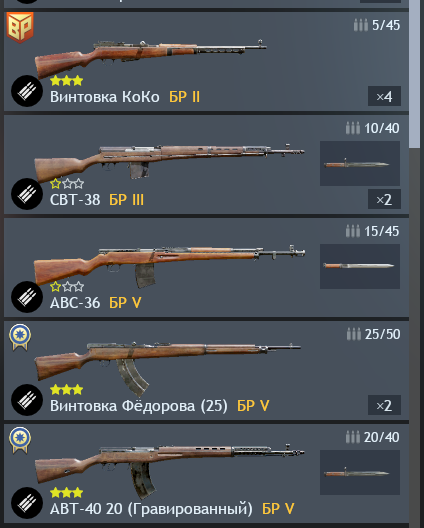Viewport: 424px width, 528px height.
Task: Click ammo icon beside Винтовка Фёдорова
Action: click(x=27, y=400)
